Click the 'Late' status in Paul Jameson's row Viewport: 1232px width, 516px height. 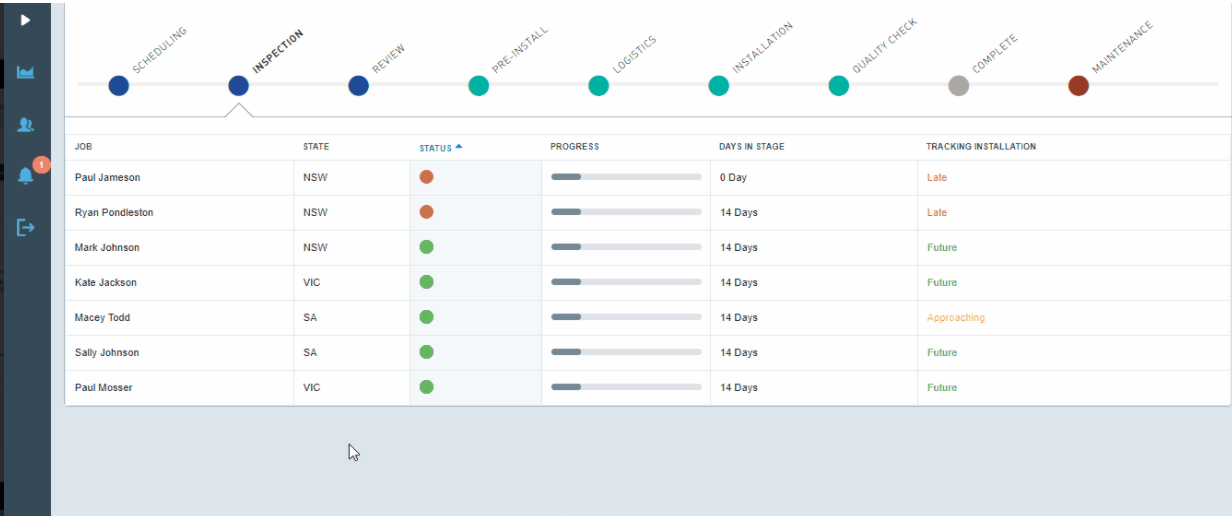coord(937,177)
